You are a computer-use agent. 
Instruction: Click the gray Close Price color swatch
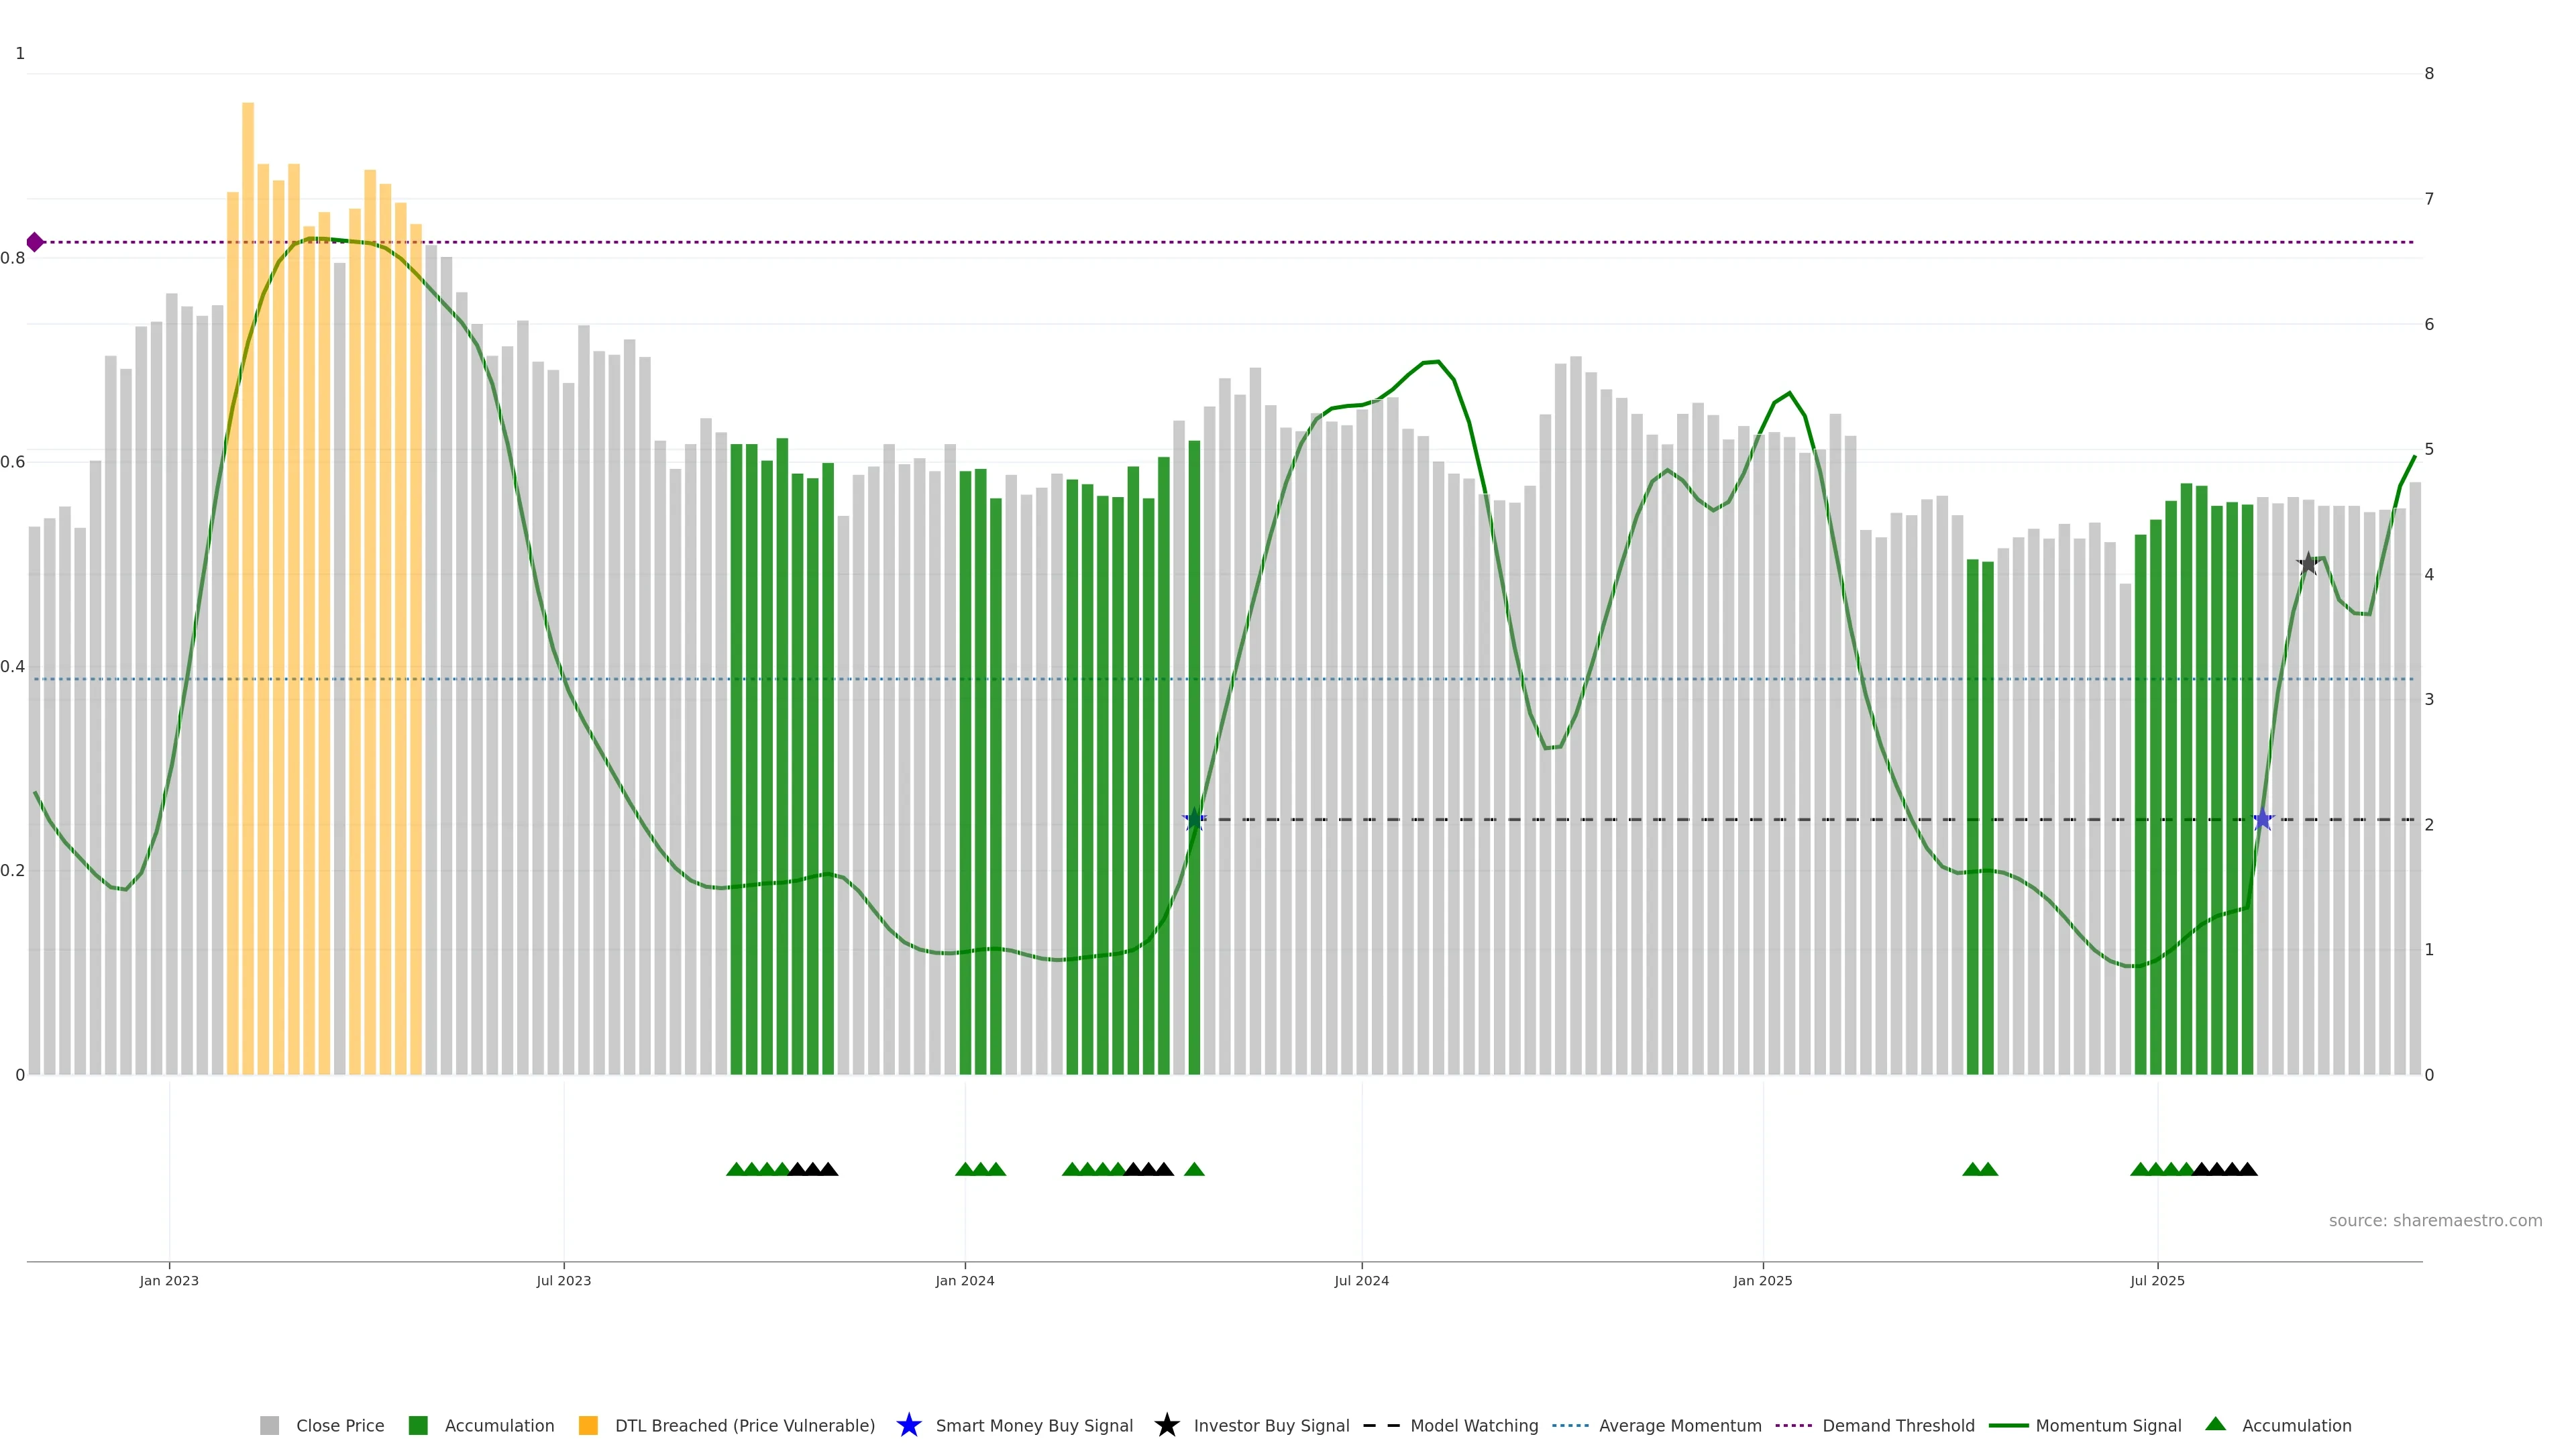point(269,1426)
